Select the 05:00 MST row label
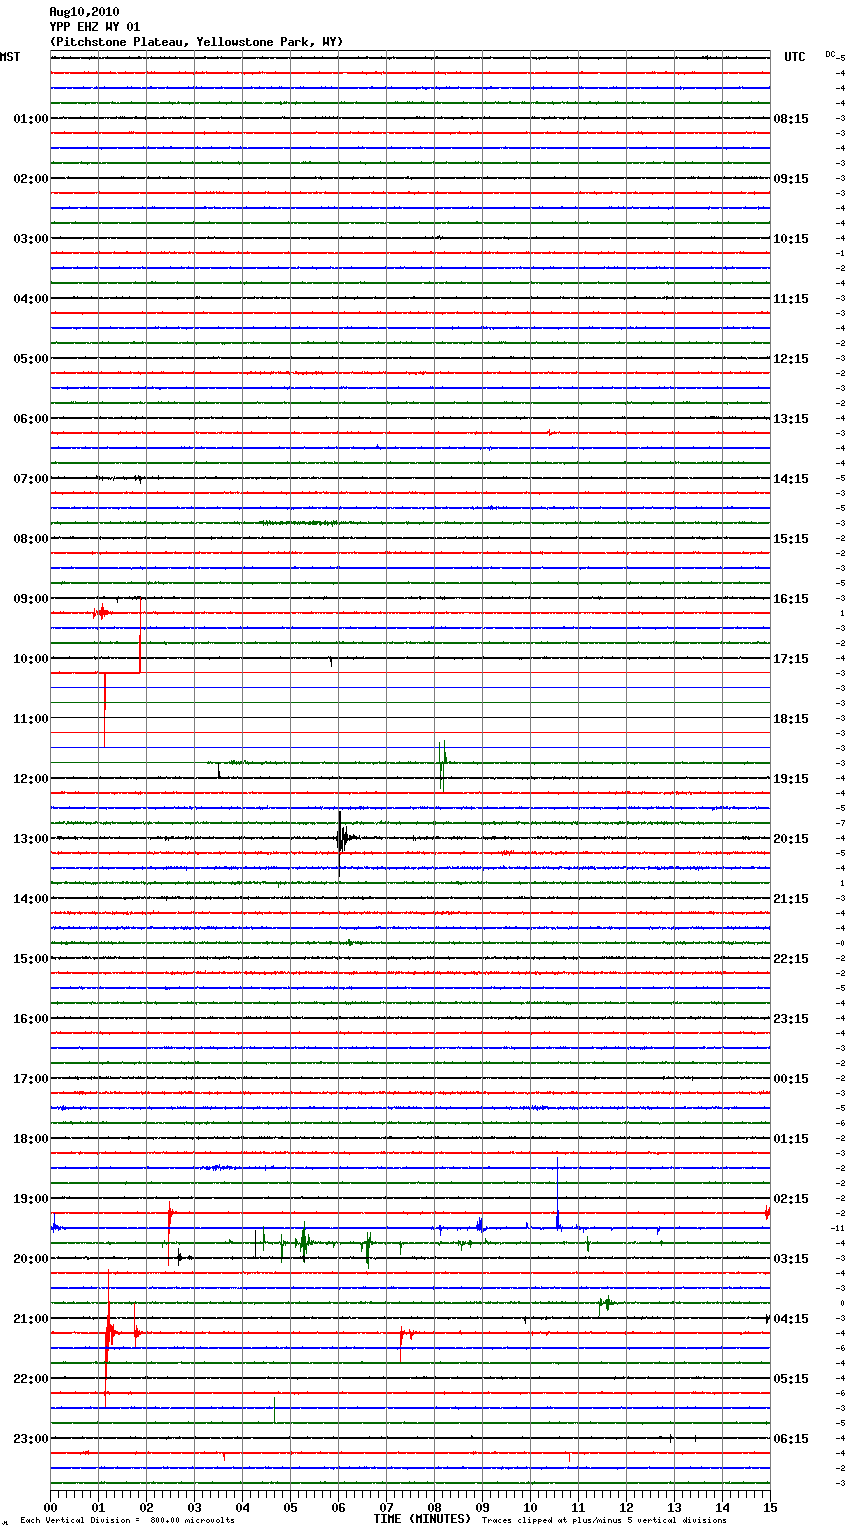850x1534 pixels. pyautogui.click(x=31, y=359)
